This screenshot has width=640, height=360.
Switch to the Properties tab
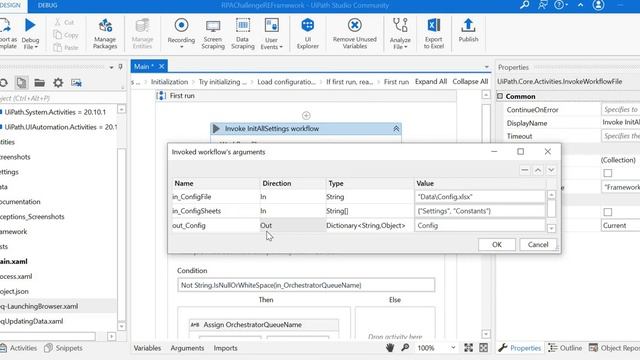coord(520,348)
